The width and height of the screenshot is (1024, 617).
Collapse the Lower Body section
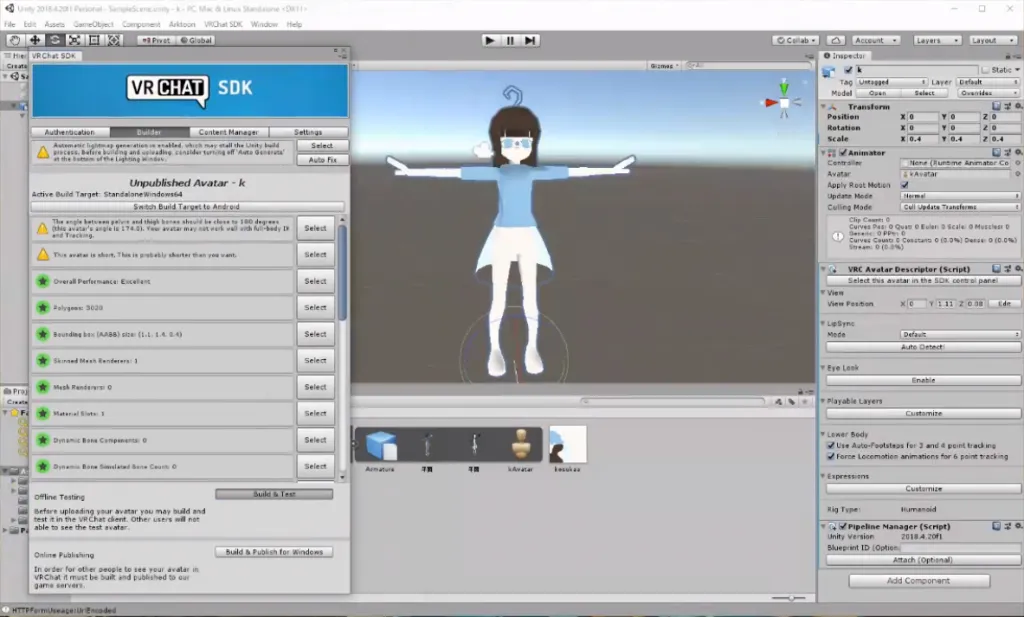pos(824,434)
